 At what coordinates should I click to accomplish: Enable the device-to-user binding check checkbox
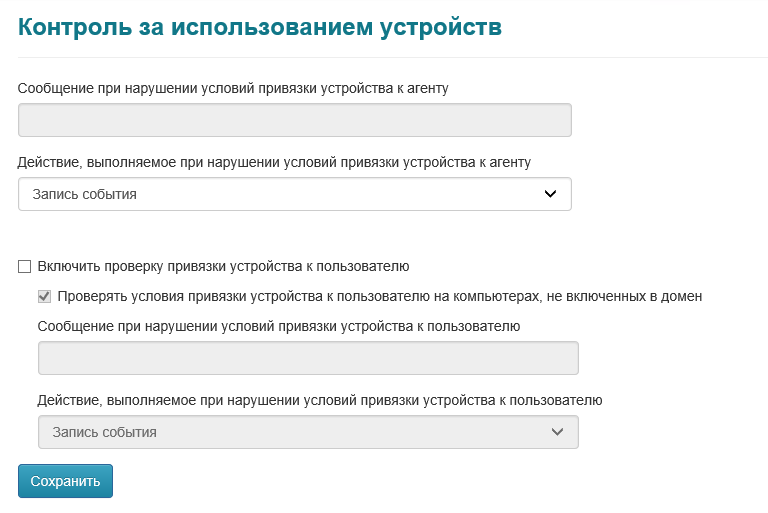[25, 266]
